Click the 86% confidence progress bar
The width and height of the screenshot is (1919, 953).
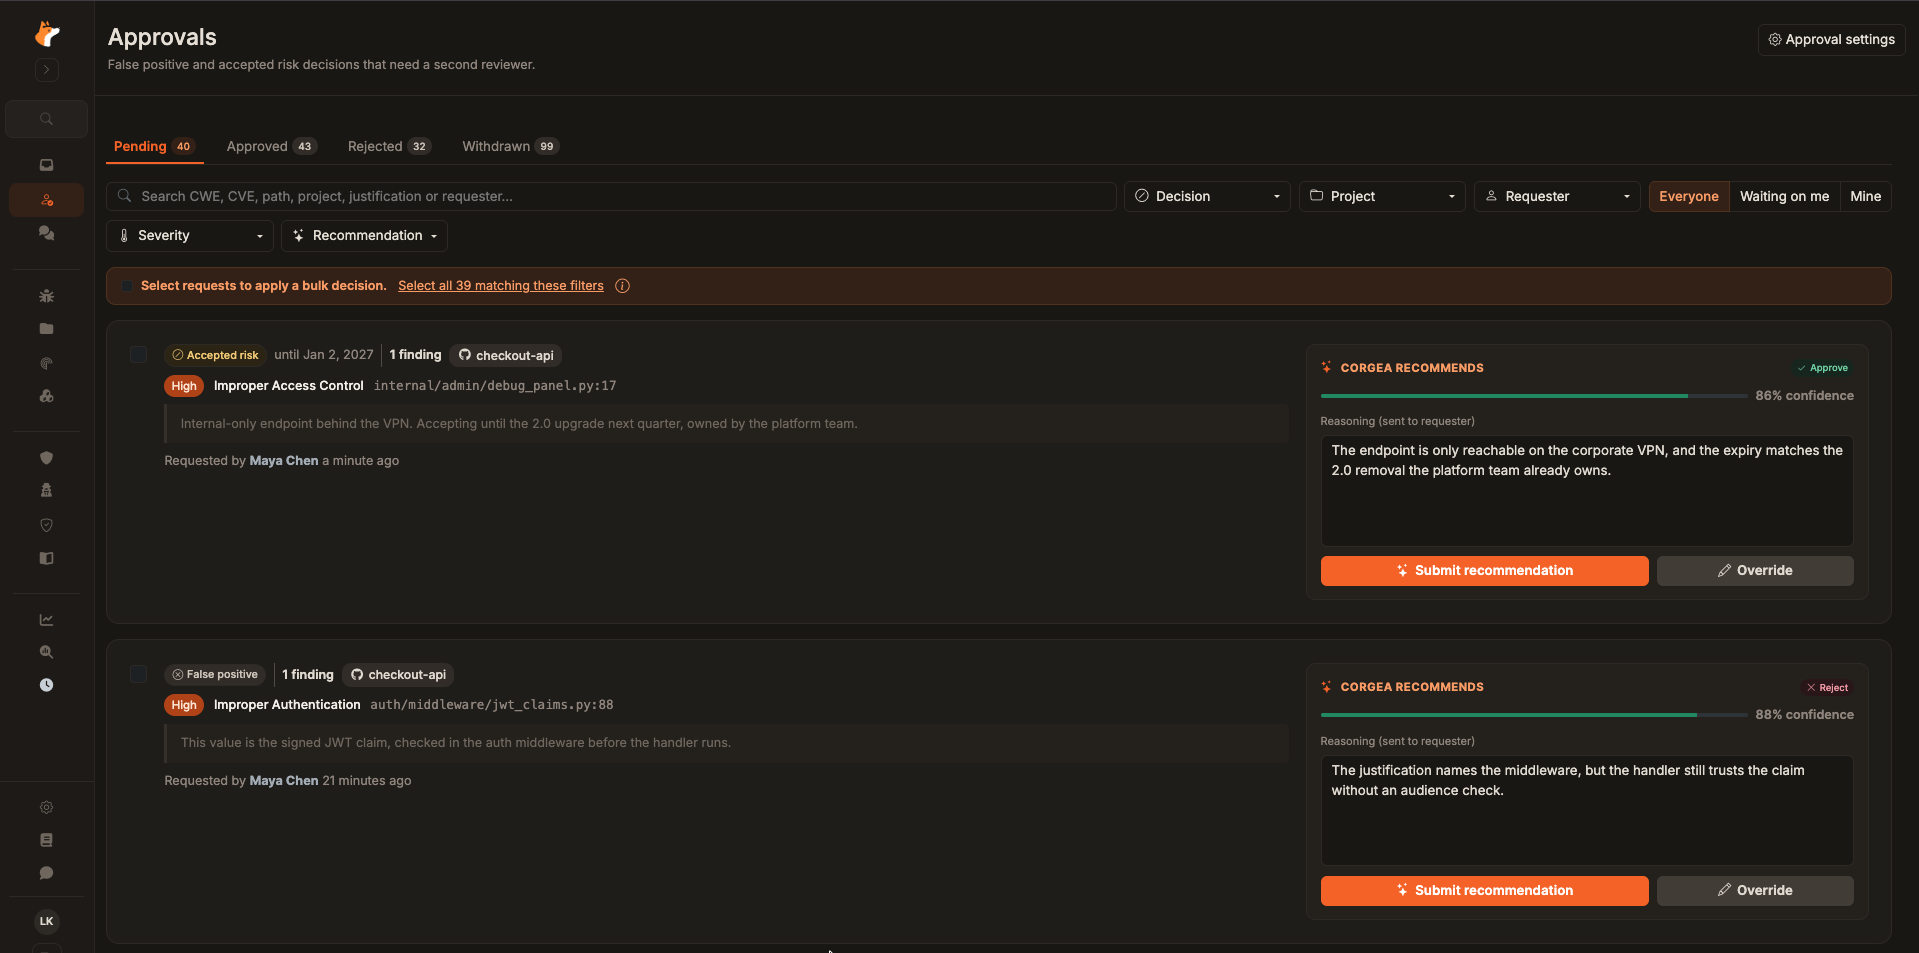click(x=1534, y=396)
